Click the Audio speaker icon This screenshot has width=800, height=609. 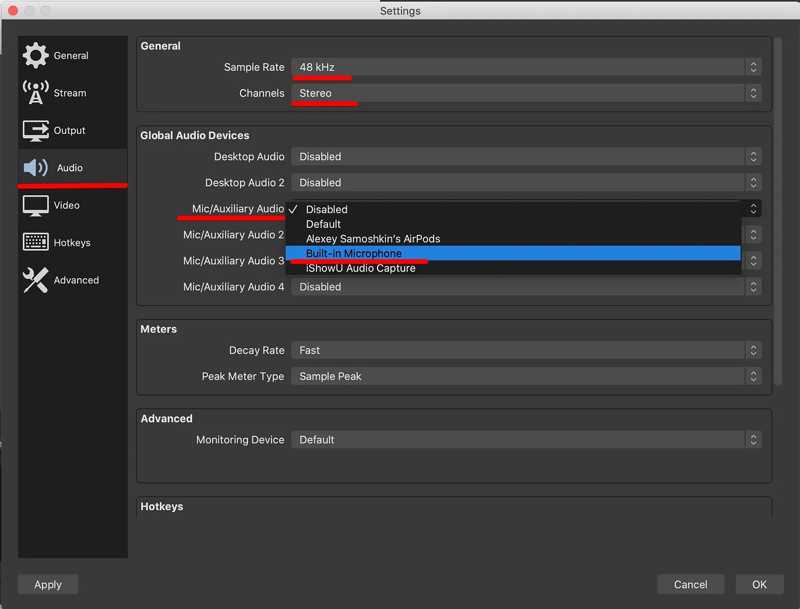click(36, 168)
